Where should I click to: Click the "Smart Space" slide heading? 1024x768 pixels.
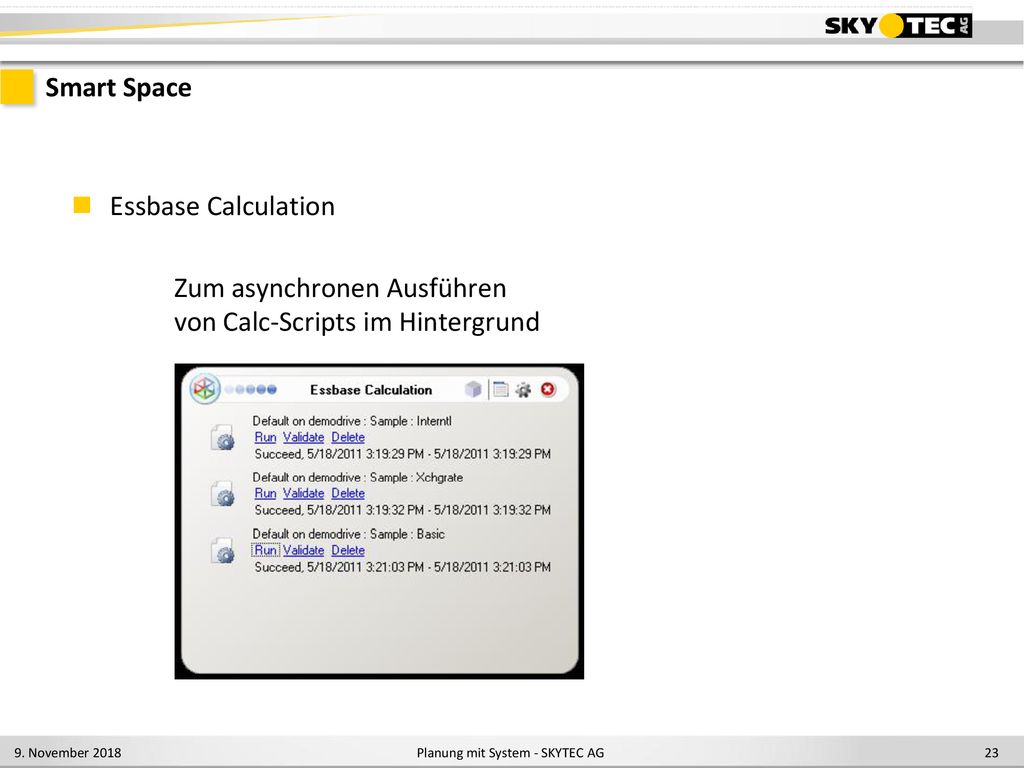(x=118, y=88)
